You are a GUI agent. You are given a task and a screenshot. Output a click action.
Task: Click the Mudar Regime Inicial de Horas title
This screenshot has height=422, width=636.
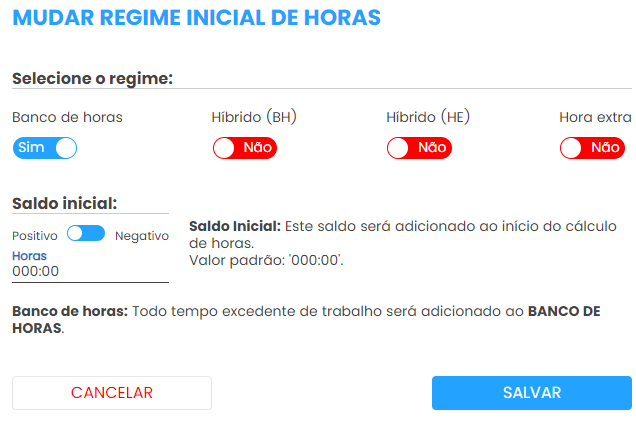coord(196,20)
